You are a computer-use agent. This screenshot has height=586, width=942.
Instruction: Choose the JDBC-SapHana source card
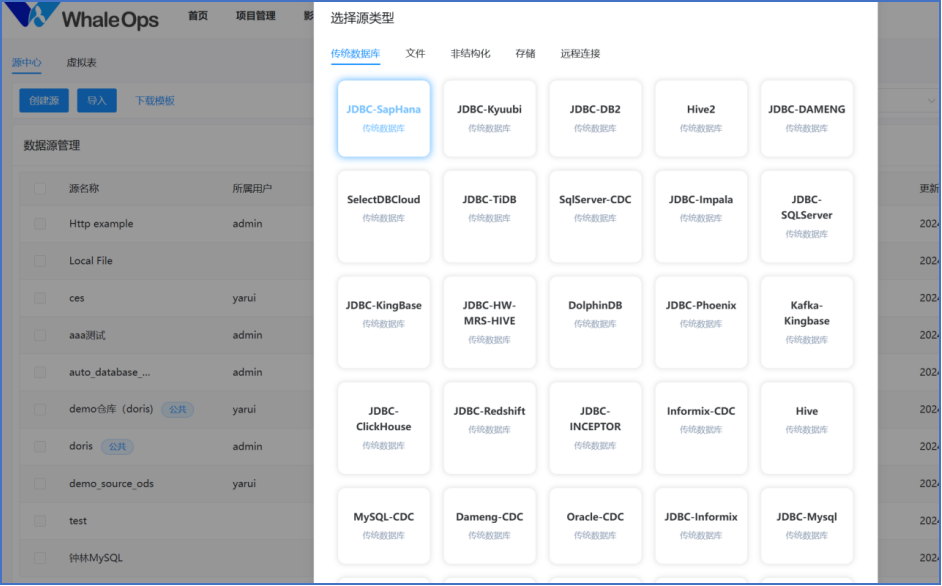pos(383,118)
